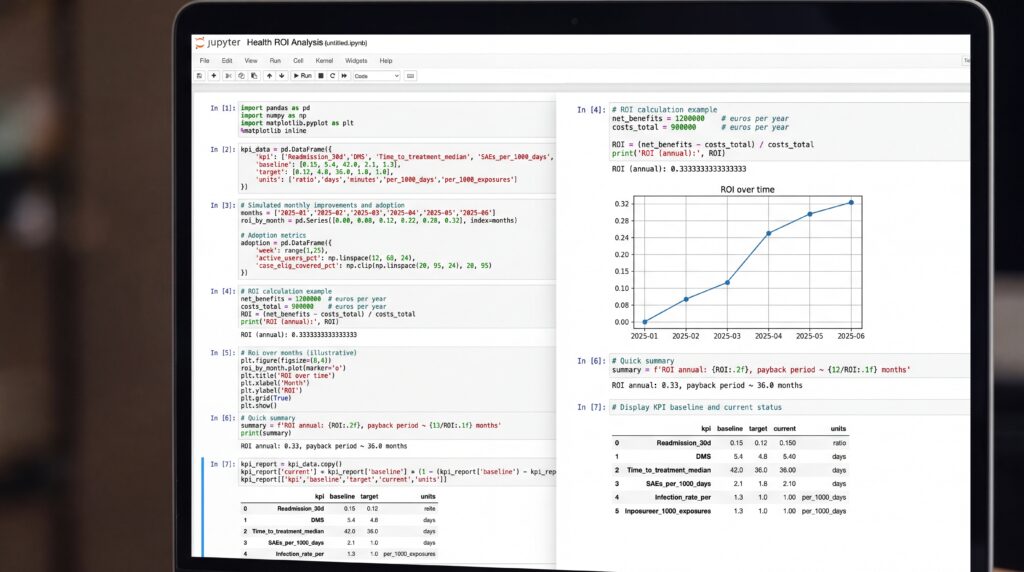Insert a new cell with the plus icon
This screenshot has height=572, width=1024.
(x=214, y=76)
